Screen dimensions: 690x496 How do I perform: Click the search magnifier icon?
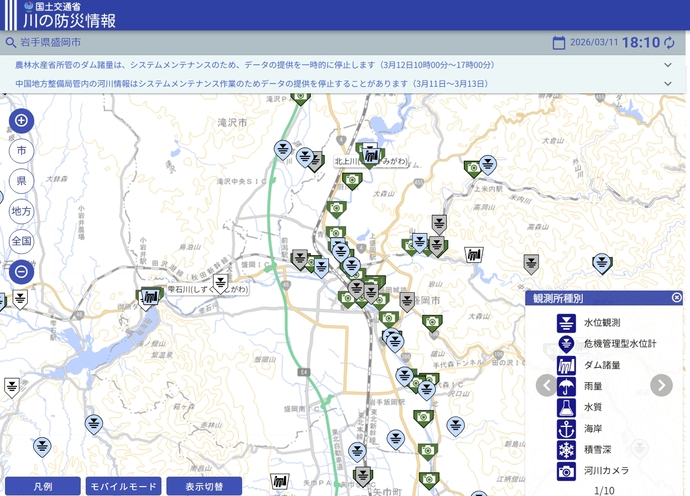click(11, 43)
